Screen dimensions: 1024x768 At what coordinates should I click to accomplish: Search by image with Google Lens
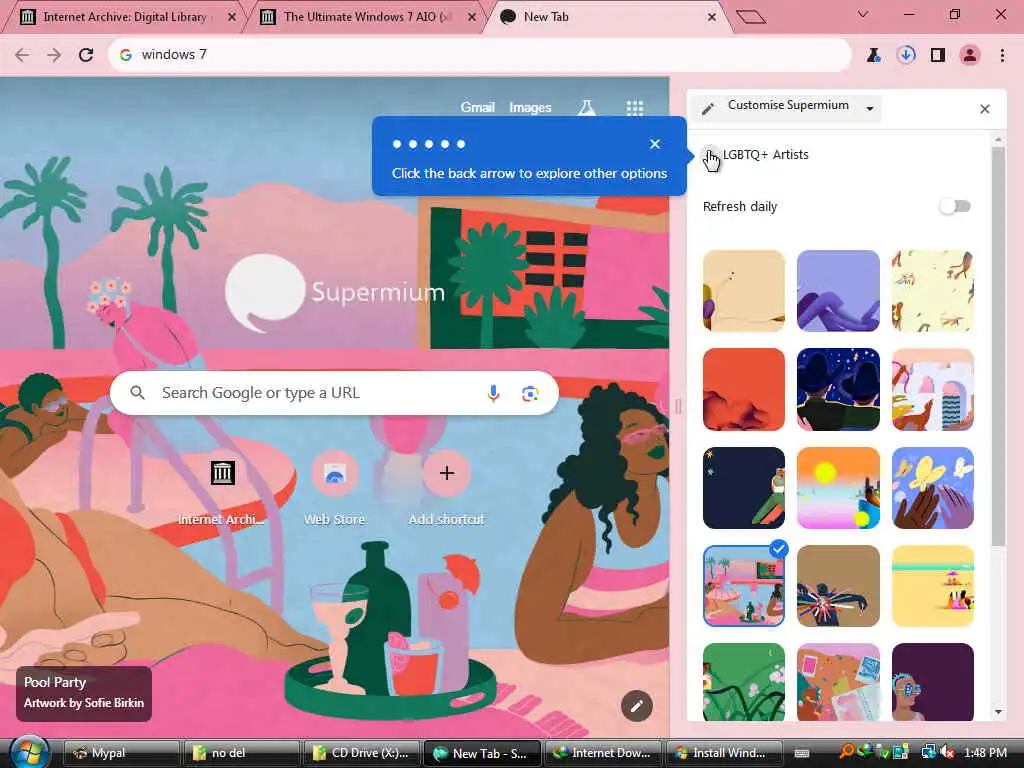pyautogui.click(x=530, y=393)
